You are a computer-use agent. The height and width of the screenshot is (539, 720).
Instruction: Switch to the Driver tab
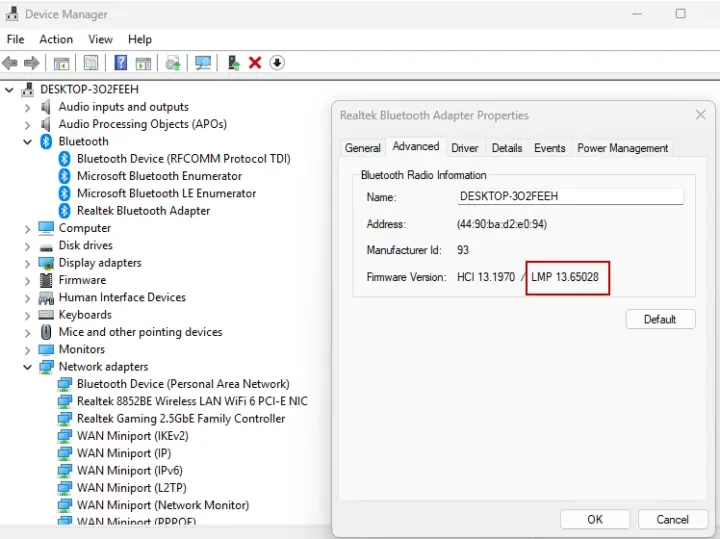[465, 148]
